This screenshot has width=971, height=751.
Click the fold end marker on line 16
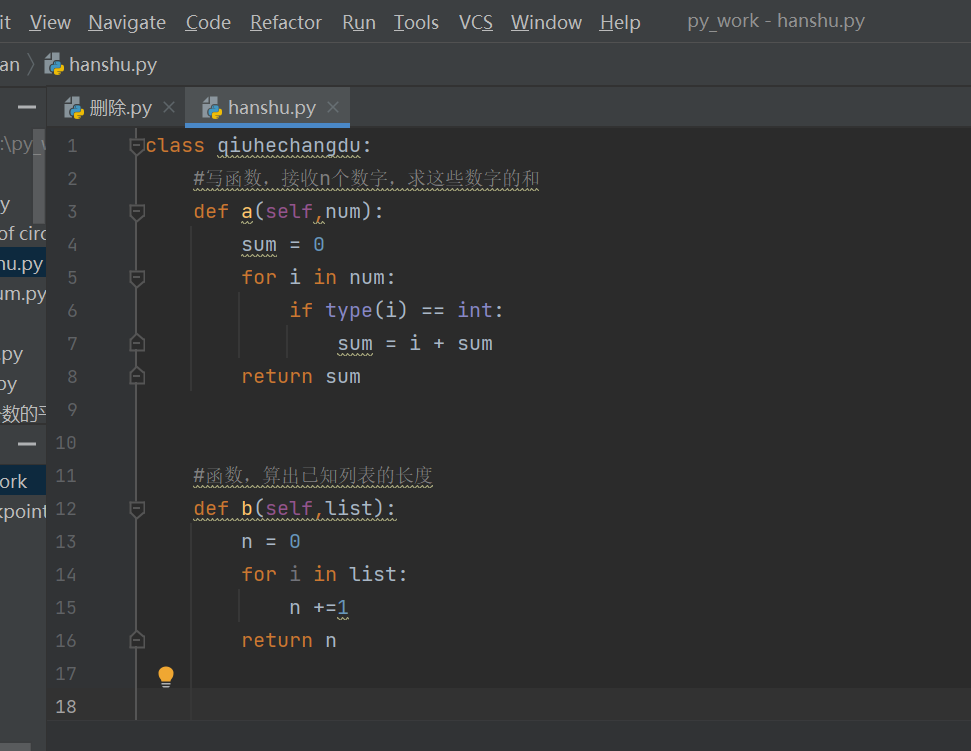coord(137,640)
